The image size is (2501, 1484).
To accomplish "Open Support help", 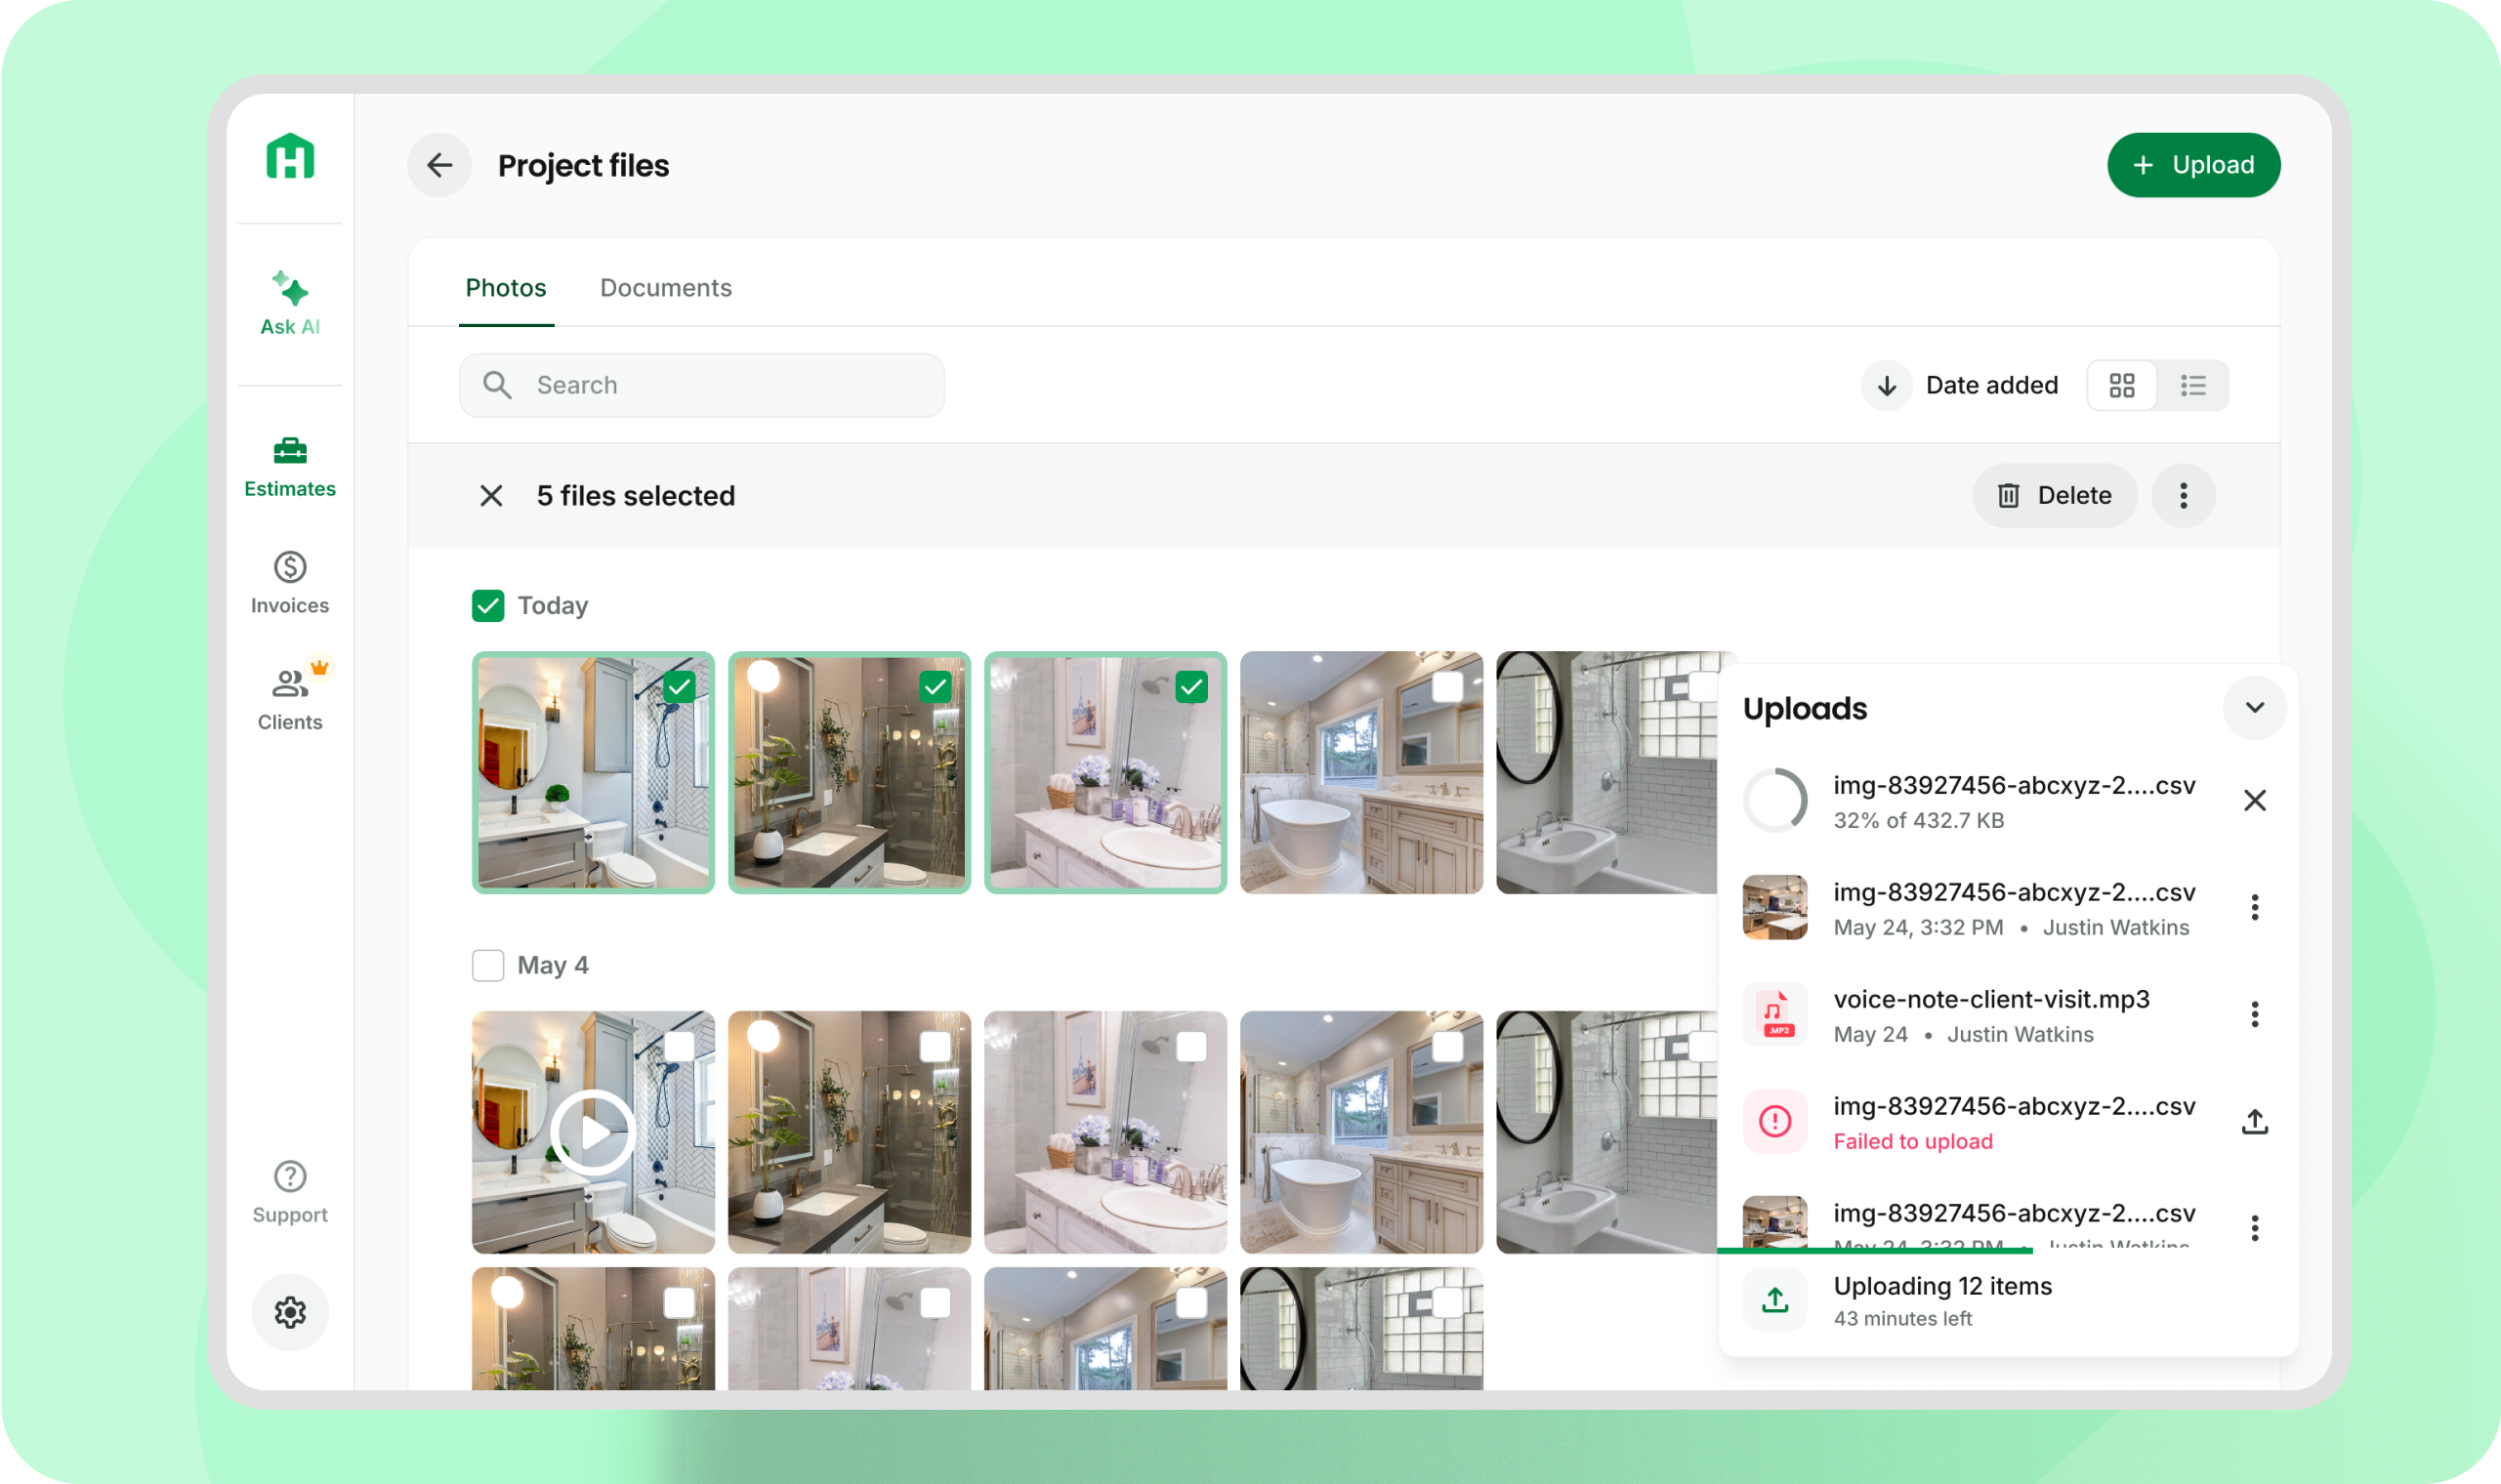I will [290, 1192].
